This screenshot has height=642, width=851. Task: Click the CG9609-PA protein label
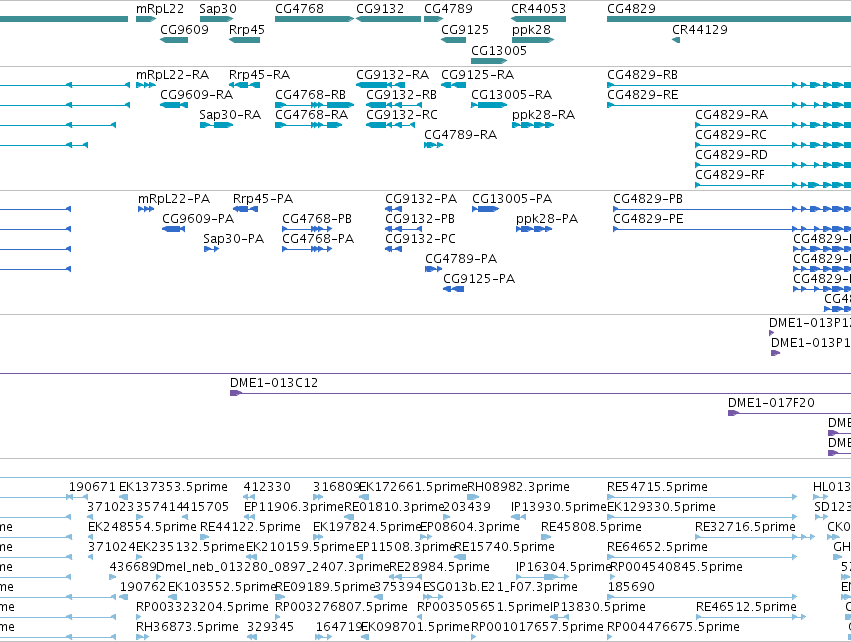[x=198, y=219]
